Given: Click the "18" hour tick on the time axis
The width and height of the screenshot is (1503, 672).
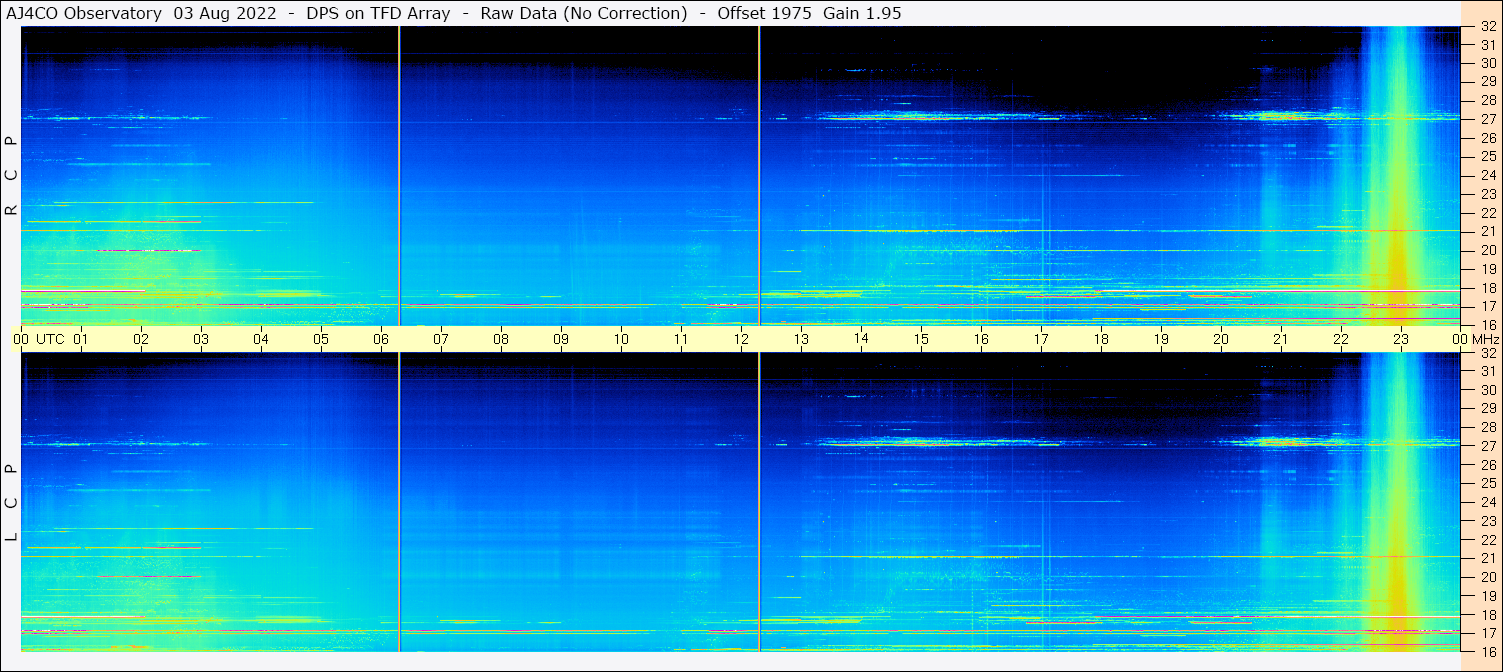Looking at the screenshot, I should (x=1101, y=339).
